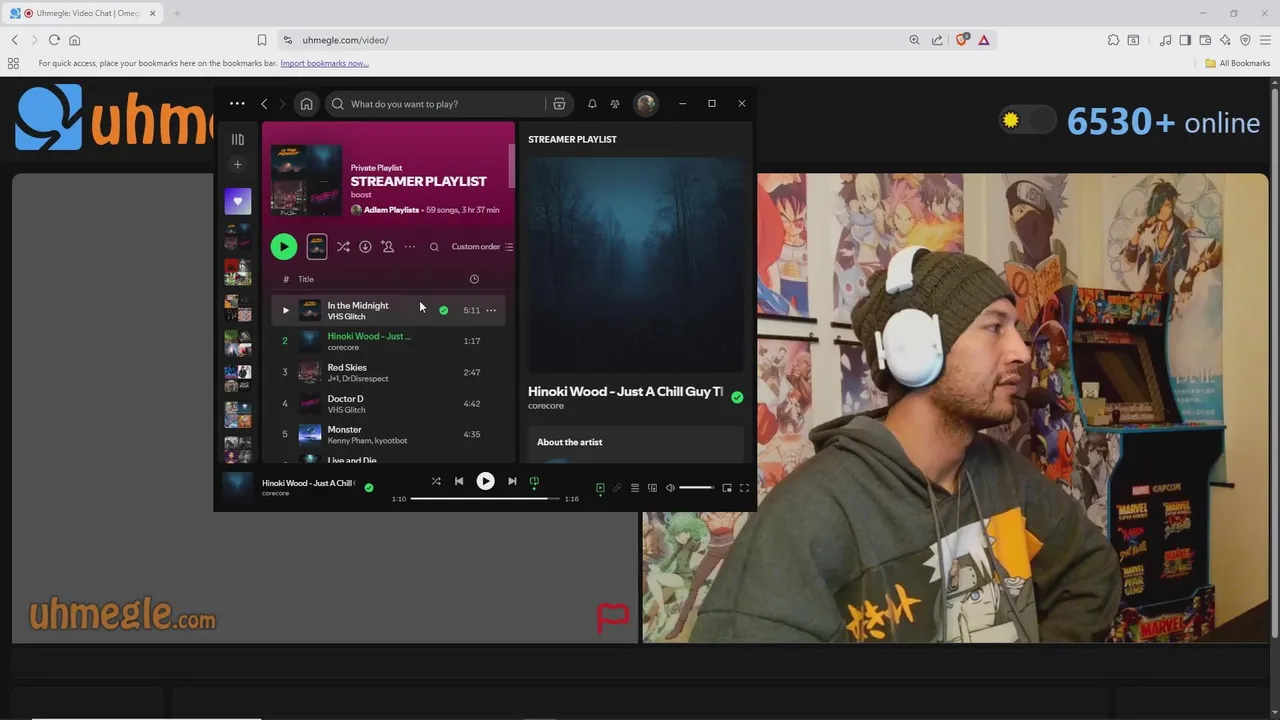The image size is (1280, 720).
Task: Open more options for In the Midnight
Action: point(491,310)
